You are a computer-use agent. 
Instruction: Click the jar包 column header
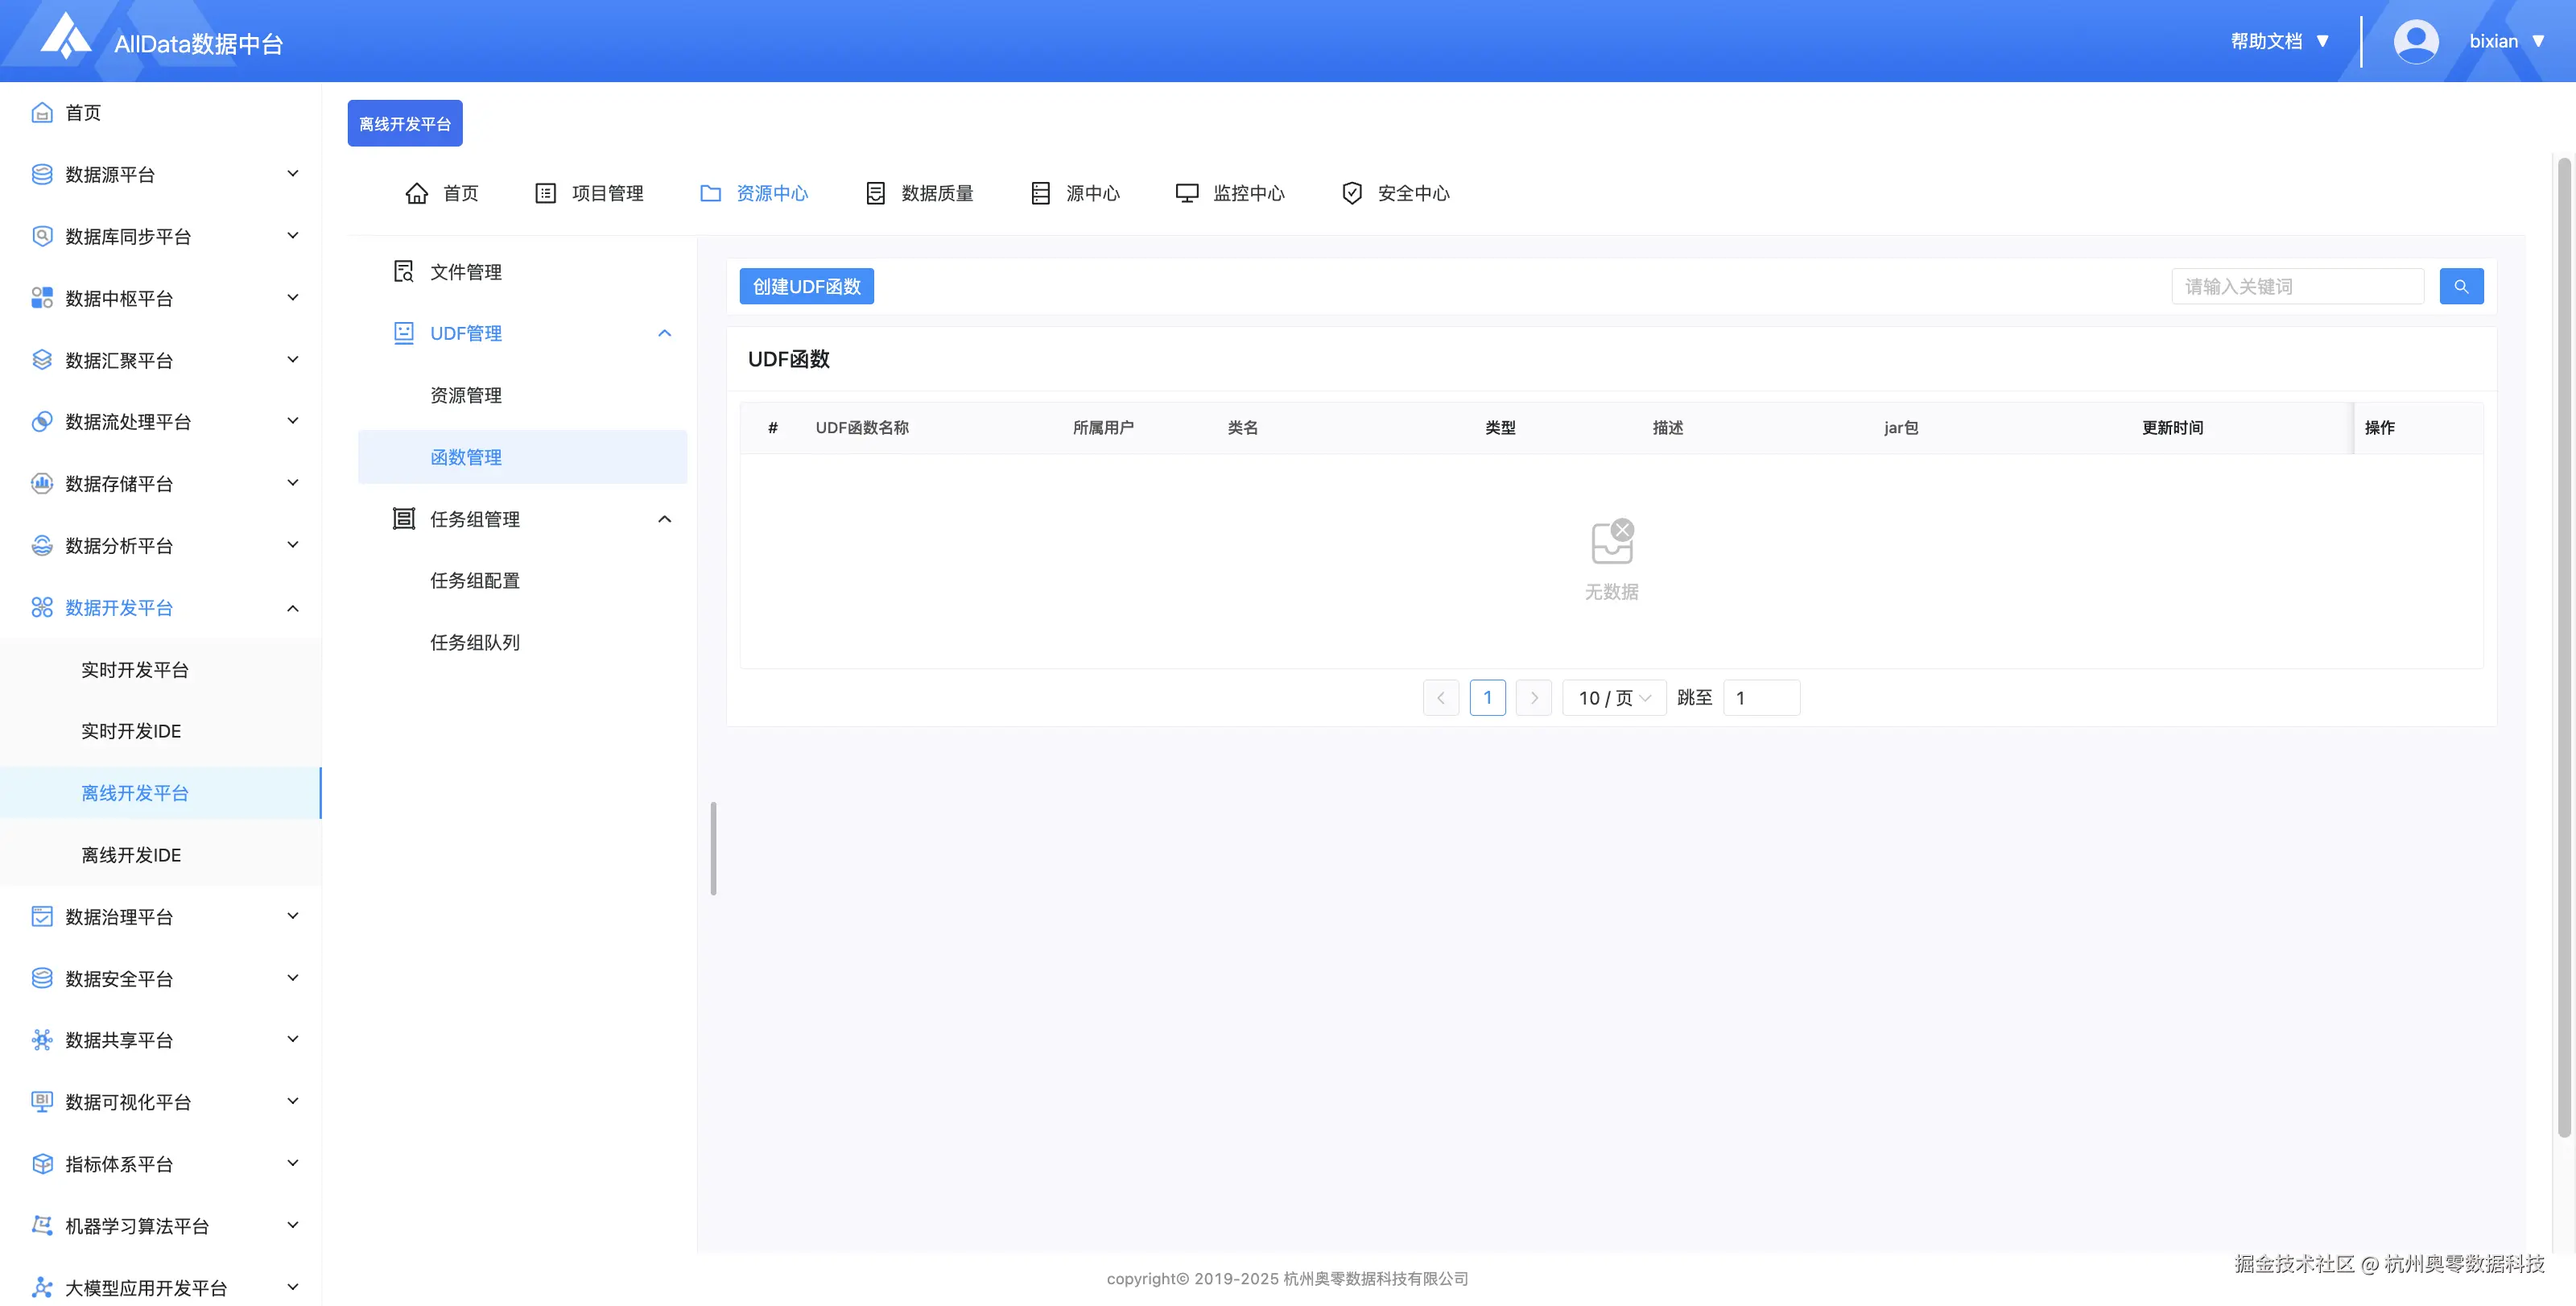[x=1901, y=428]
